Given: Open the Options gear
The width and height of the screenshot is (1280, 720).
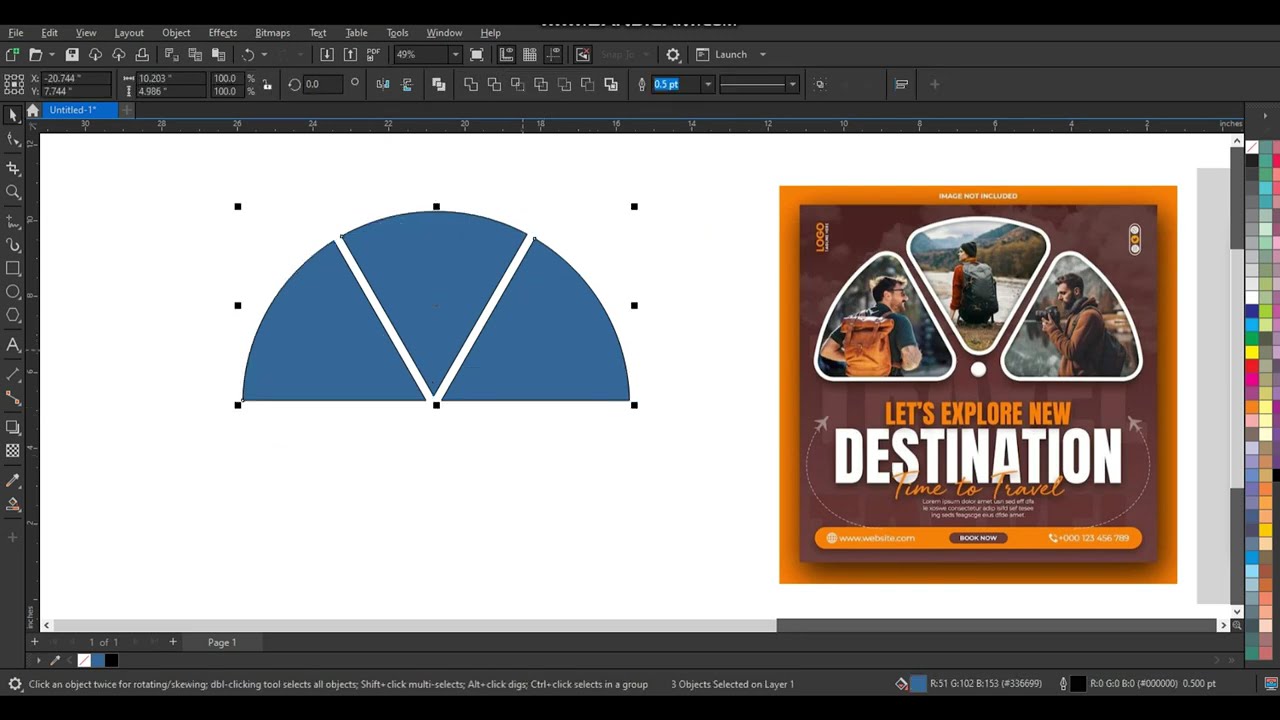Looking at the screenshot, I should (673, 54).
